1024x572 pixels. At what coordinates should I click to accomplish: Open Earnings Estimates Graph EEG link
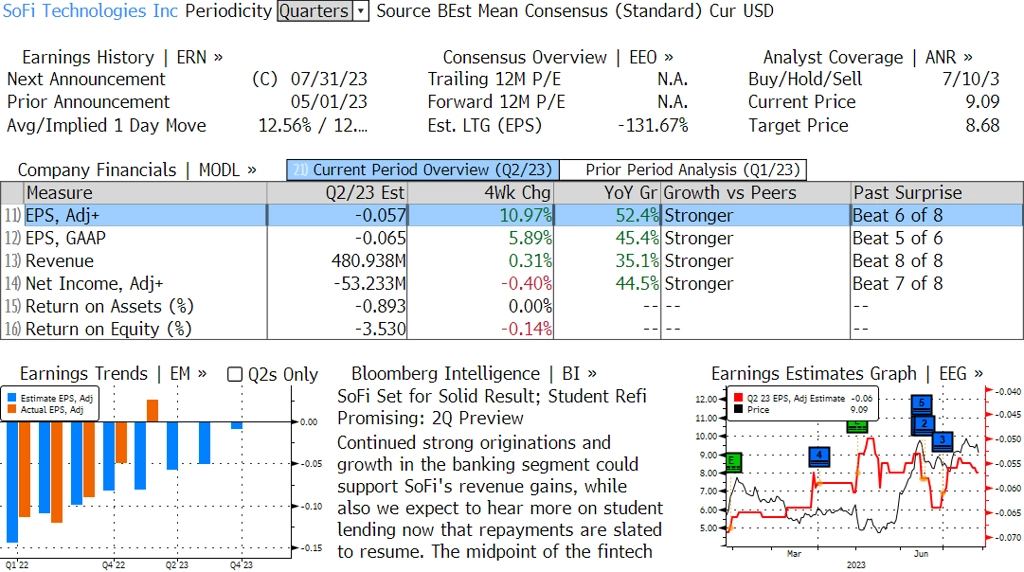[x=847, y=373]
